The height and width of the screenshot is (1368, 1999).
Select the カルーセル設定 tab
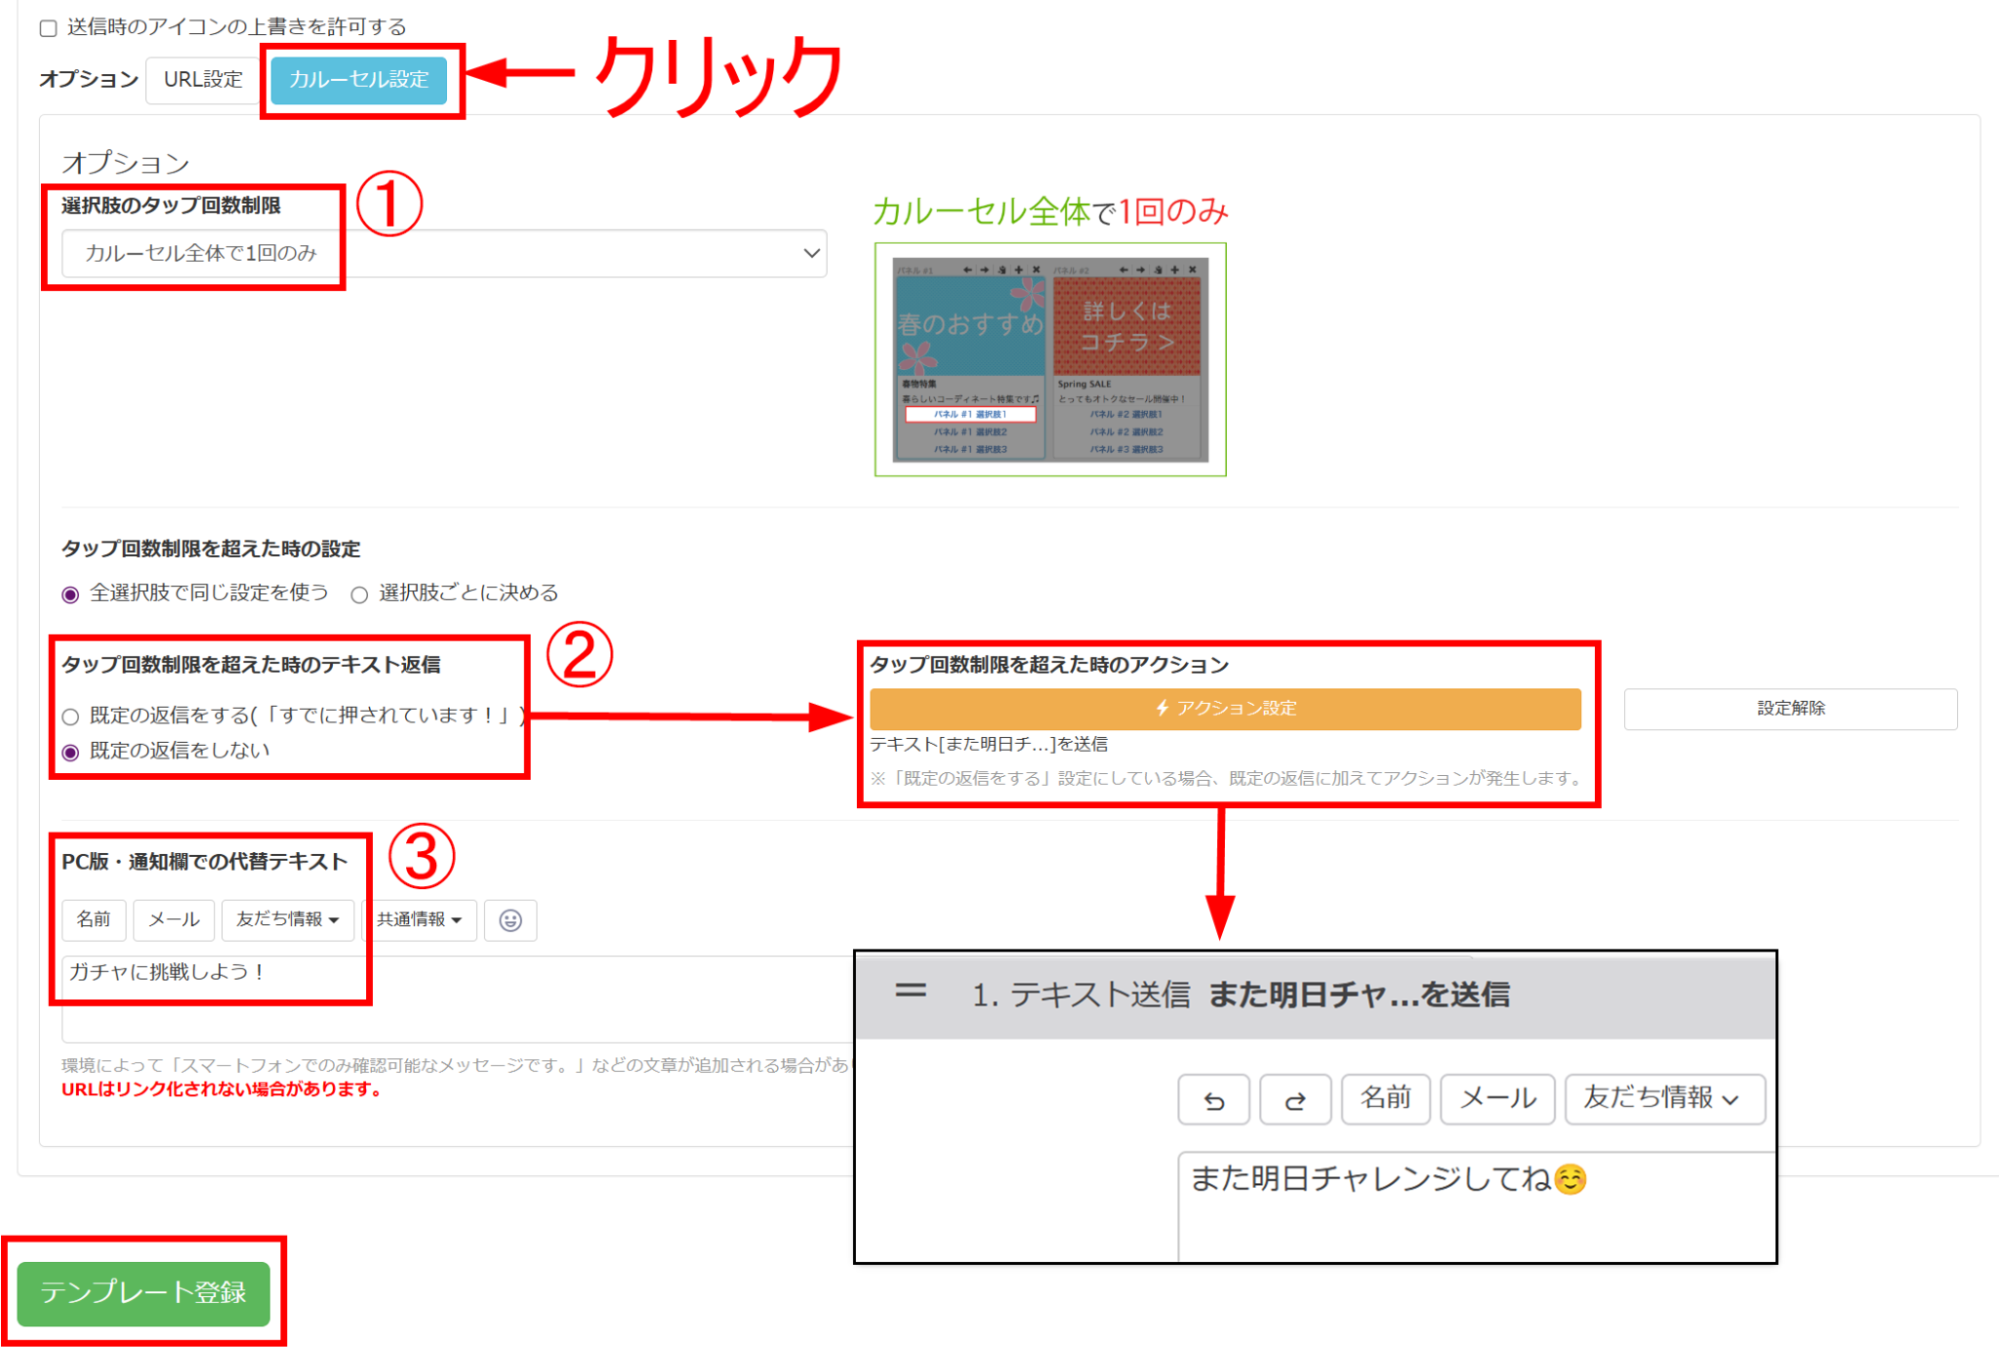tap(358, 80)
